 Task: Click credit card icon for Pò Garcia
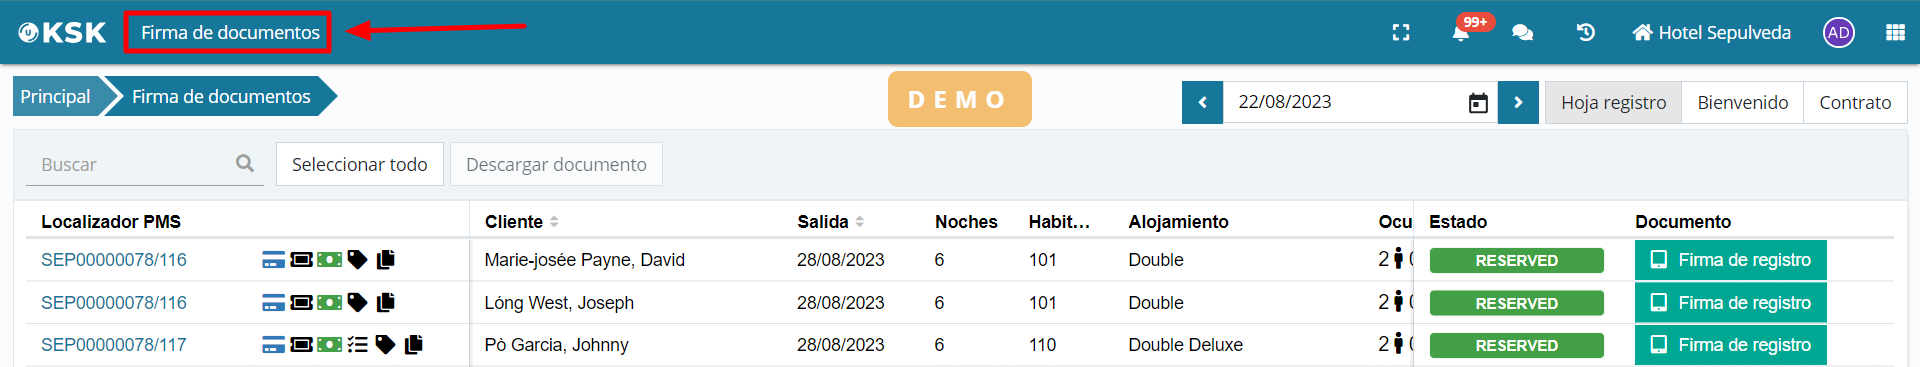coord(273,345)
